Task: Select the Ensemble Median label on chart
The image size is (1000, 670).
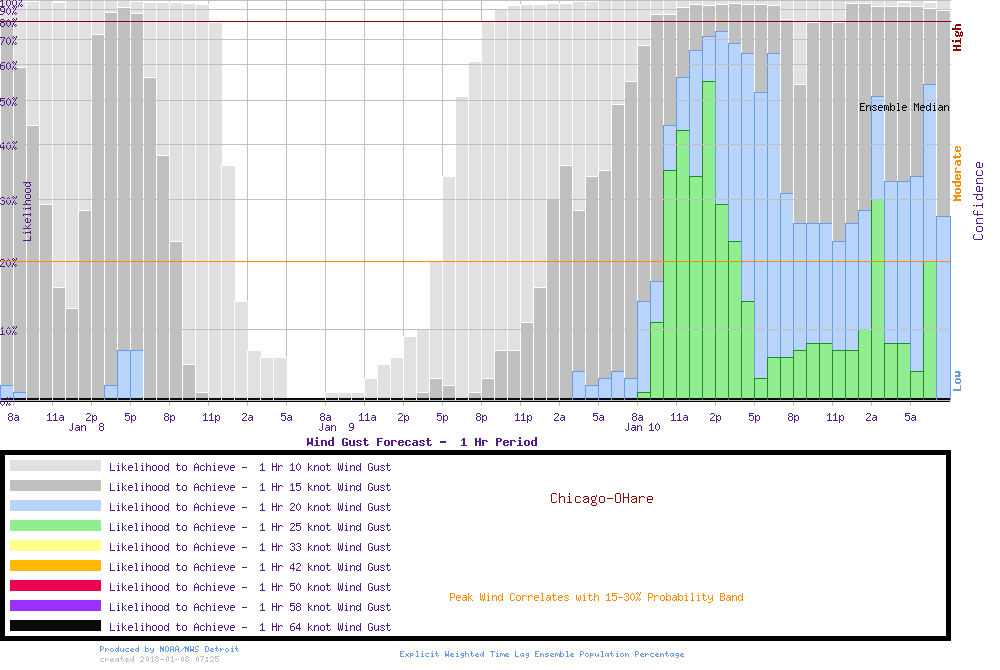Action: pyautogui.click(x=904, y=107)
